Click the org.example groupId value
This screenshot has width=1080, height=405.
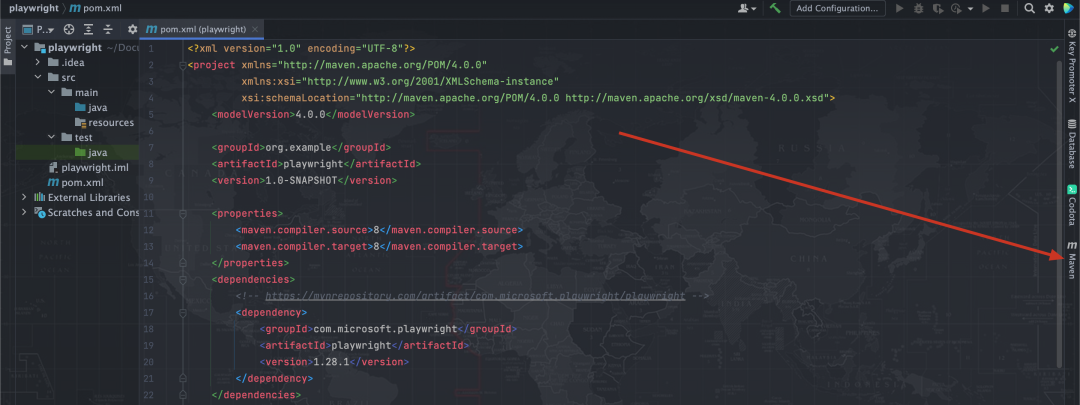[x=298, y=147]
